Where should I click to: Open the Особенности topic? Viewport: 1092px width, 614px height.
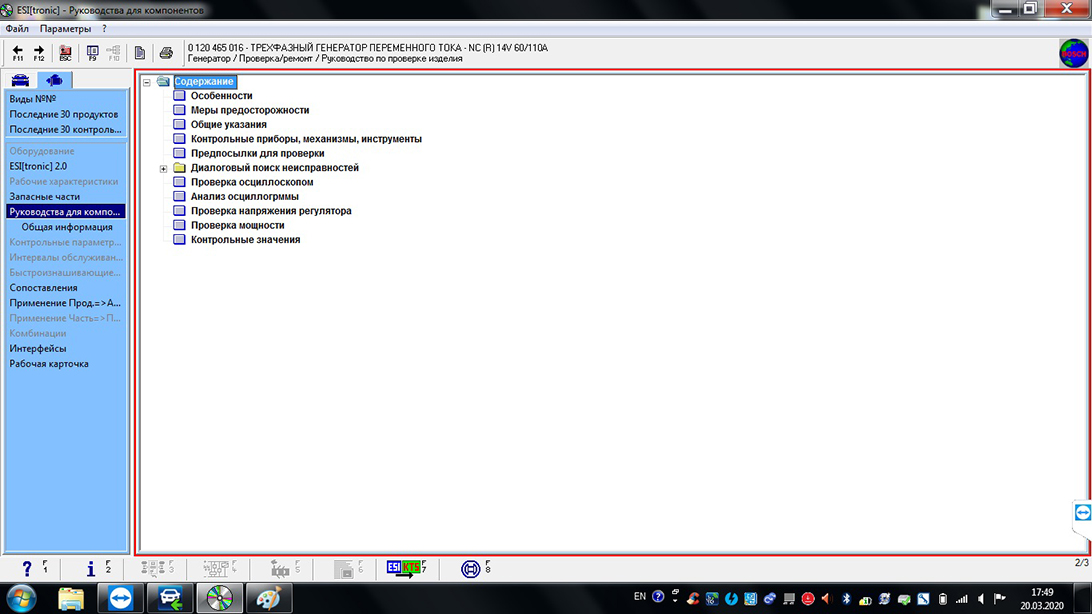pos(221,95)
